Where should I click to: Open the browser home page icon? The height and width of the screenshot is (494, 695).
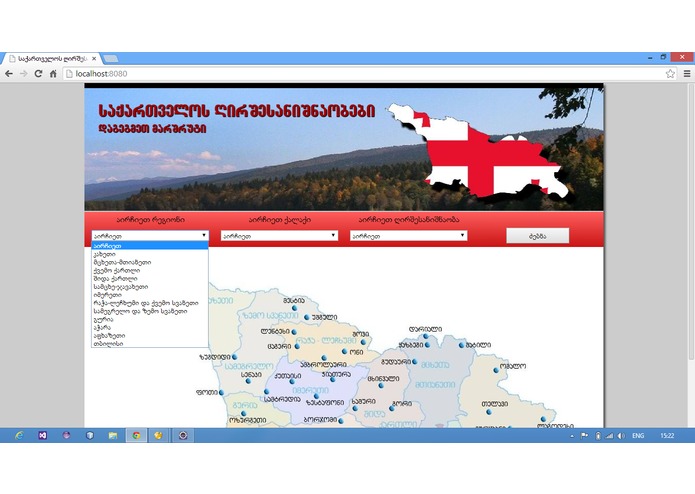53,74
